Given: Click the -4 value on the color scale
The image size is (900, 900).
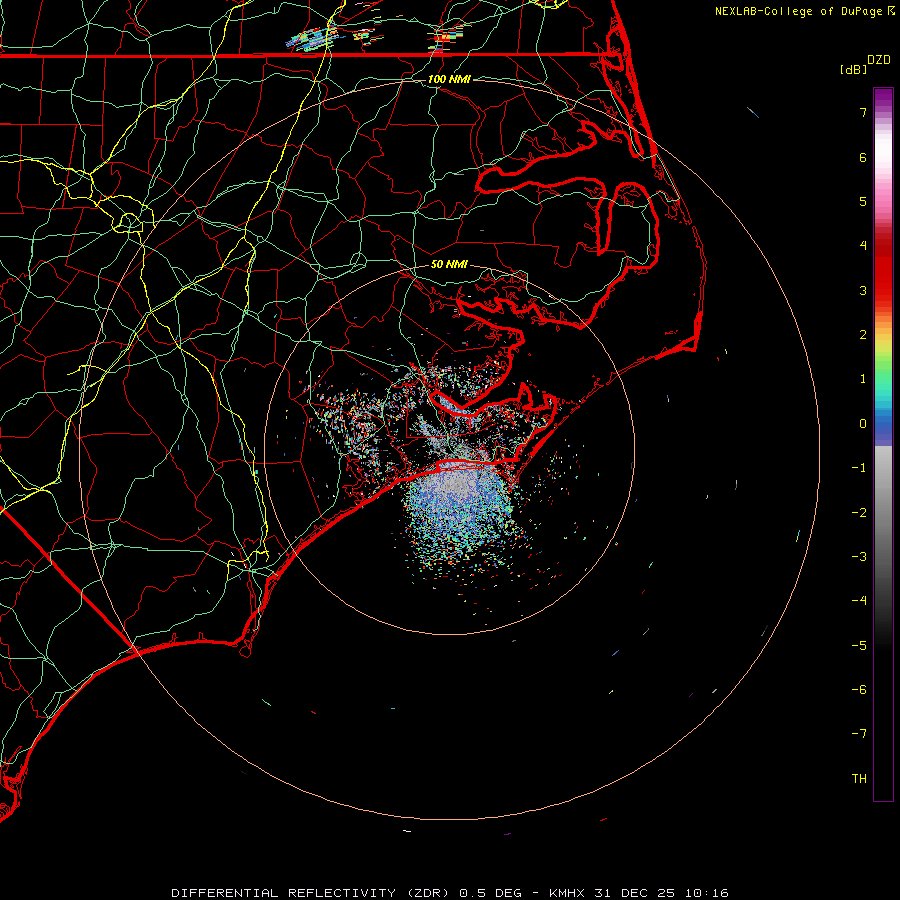Looking at the screenshot, I should click(859, 601).
